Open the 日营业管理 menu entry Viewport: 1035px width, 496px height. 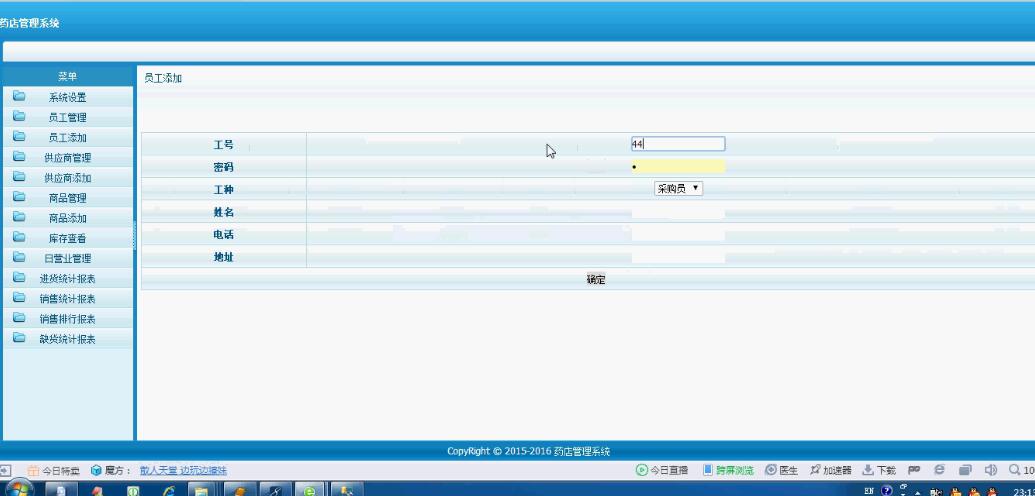(x=67, y=258)
